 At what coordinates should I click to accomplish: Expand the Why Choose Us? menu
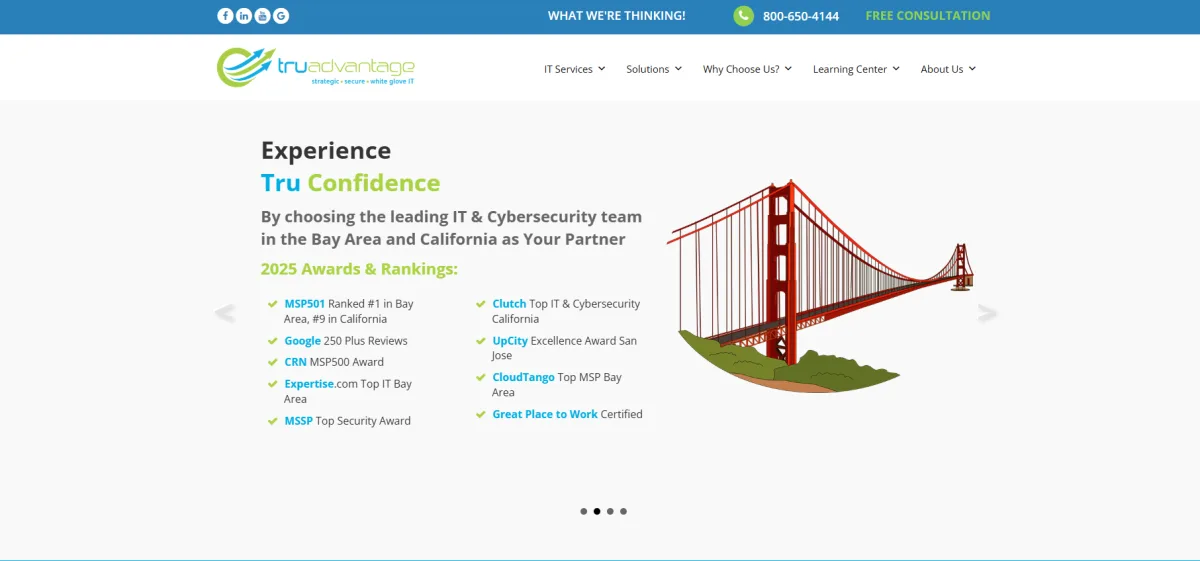tap(747, 69)
